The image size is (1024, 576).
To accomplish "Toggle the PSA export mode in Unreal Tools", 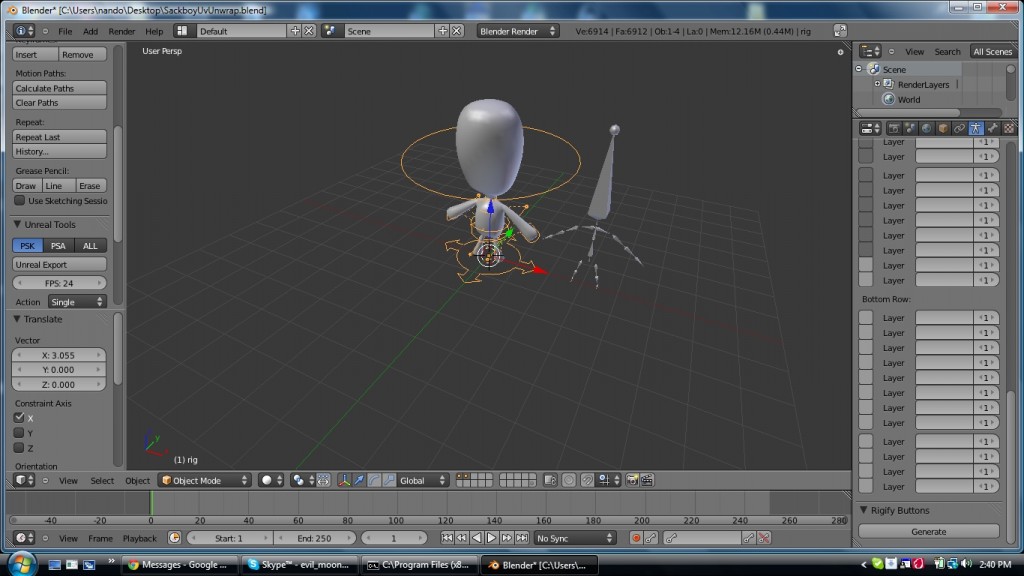I will point(57,245).
